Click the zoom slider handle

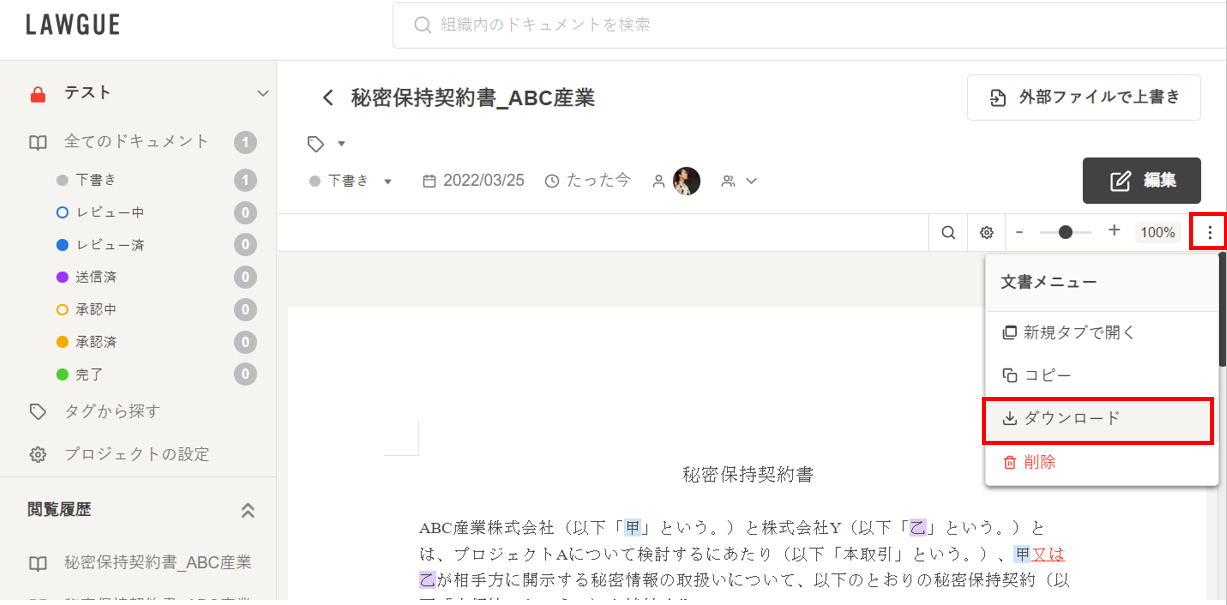[x=1065, y=232]
